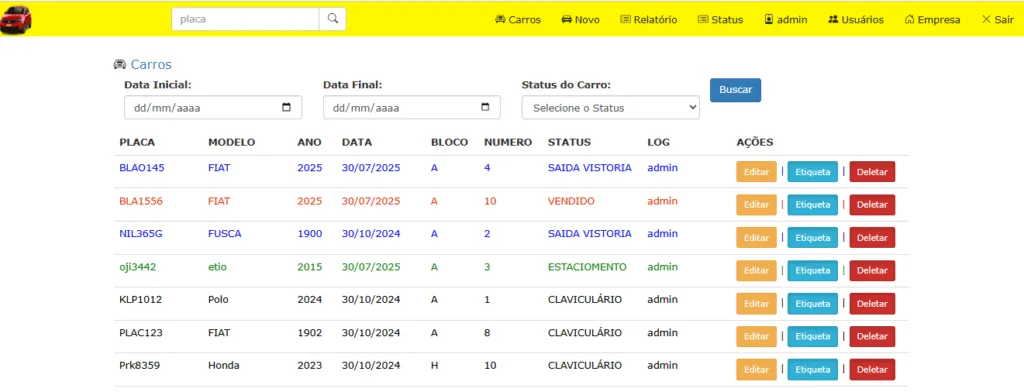Click the BLOCO value H cell
This screenshot has height=392, width=1024.
(434, 366)
